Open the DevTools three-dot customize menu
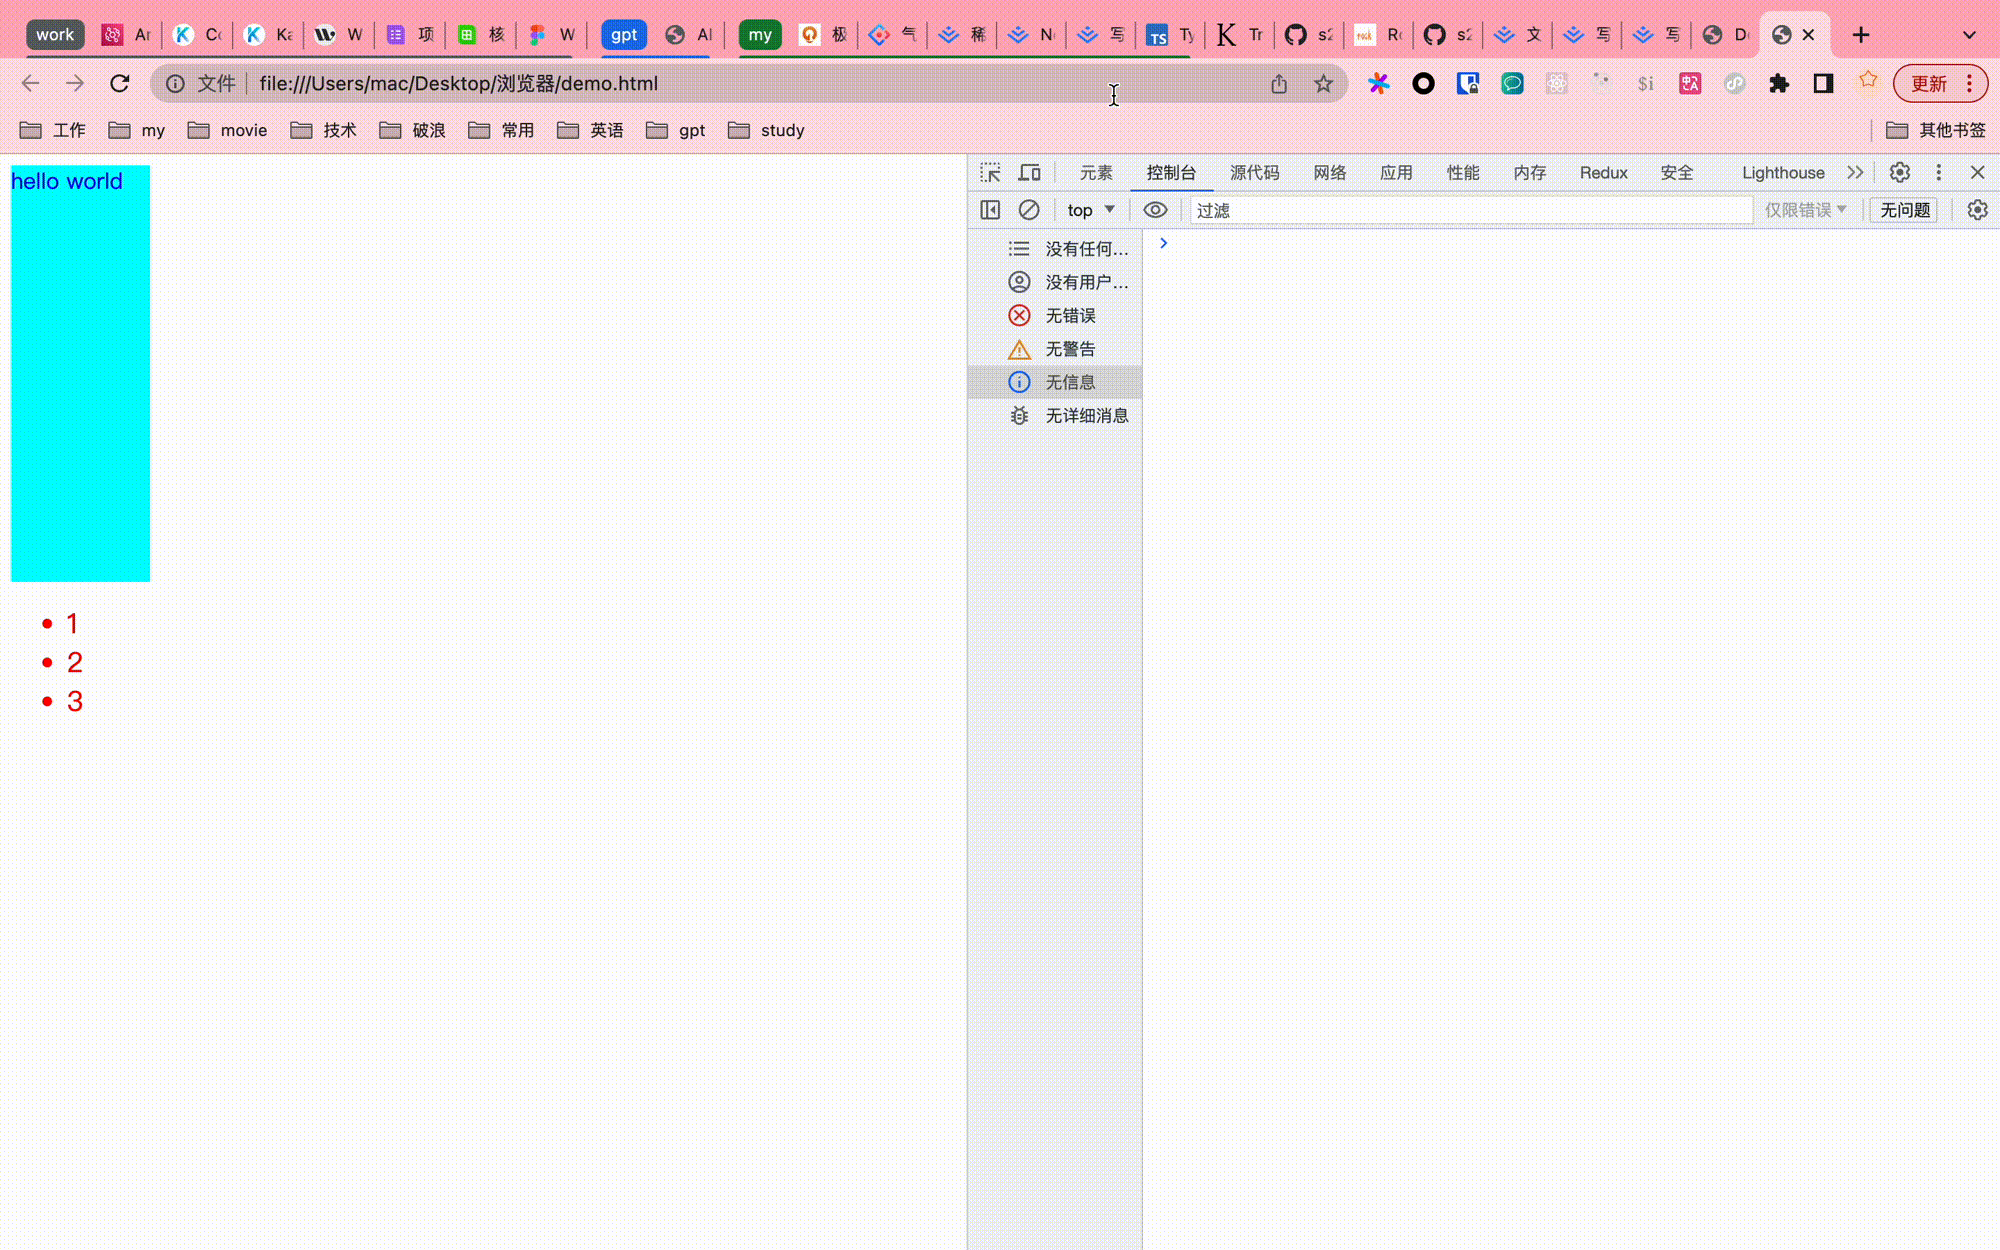 [1938, 172]
